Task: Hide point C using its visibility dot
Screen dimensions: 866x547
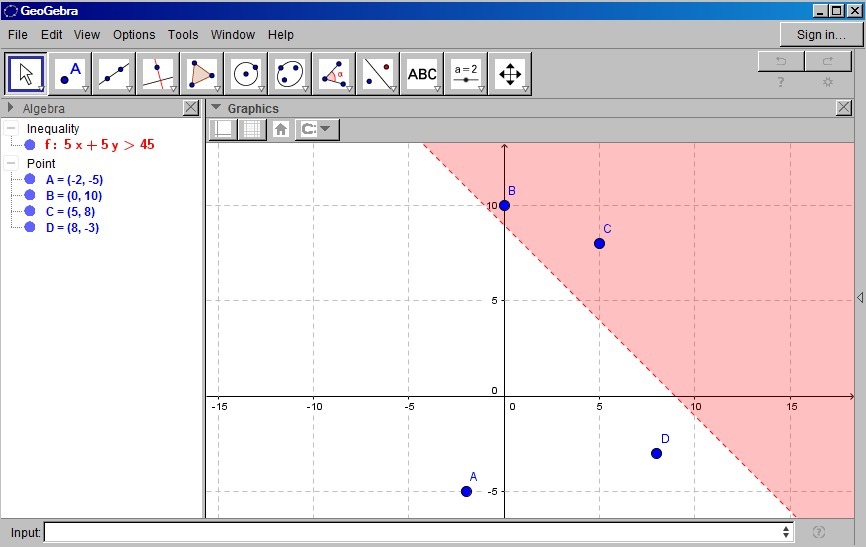Action: tap(30, 211)
